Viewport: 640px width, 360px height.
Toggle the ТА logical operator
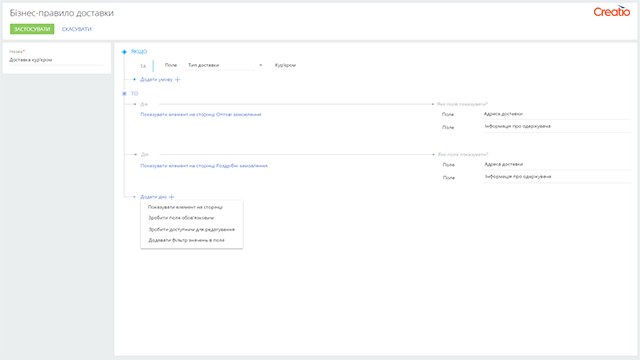[x=143, y=66]
